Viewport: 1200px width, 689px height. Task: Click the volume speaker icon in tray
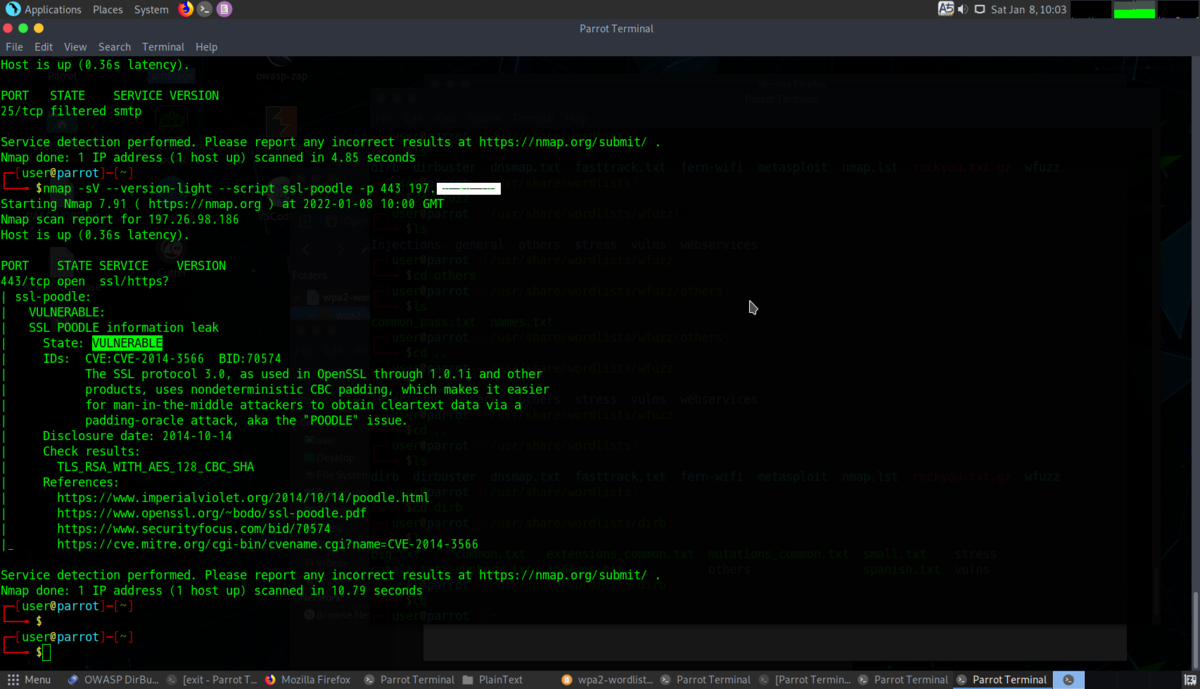click(962, 9)
